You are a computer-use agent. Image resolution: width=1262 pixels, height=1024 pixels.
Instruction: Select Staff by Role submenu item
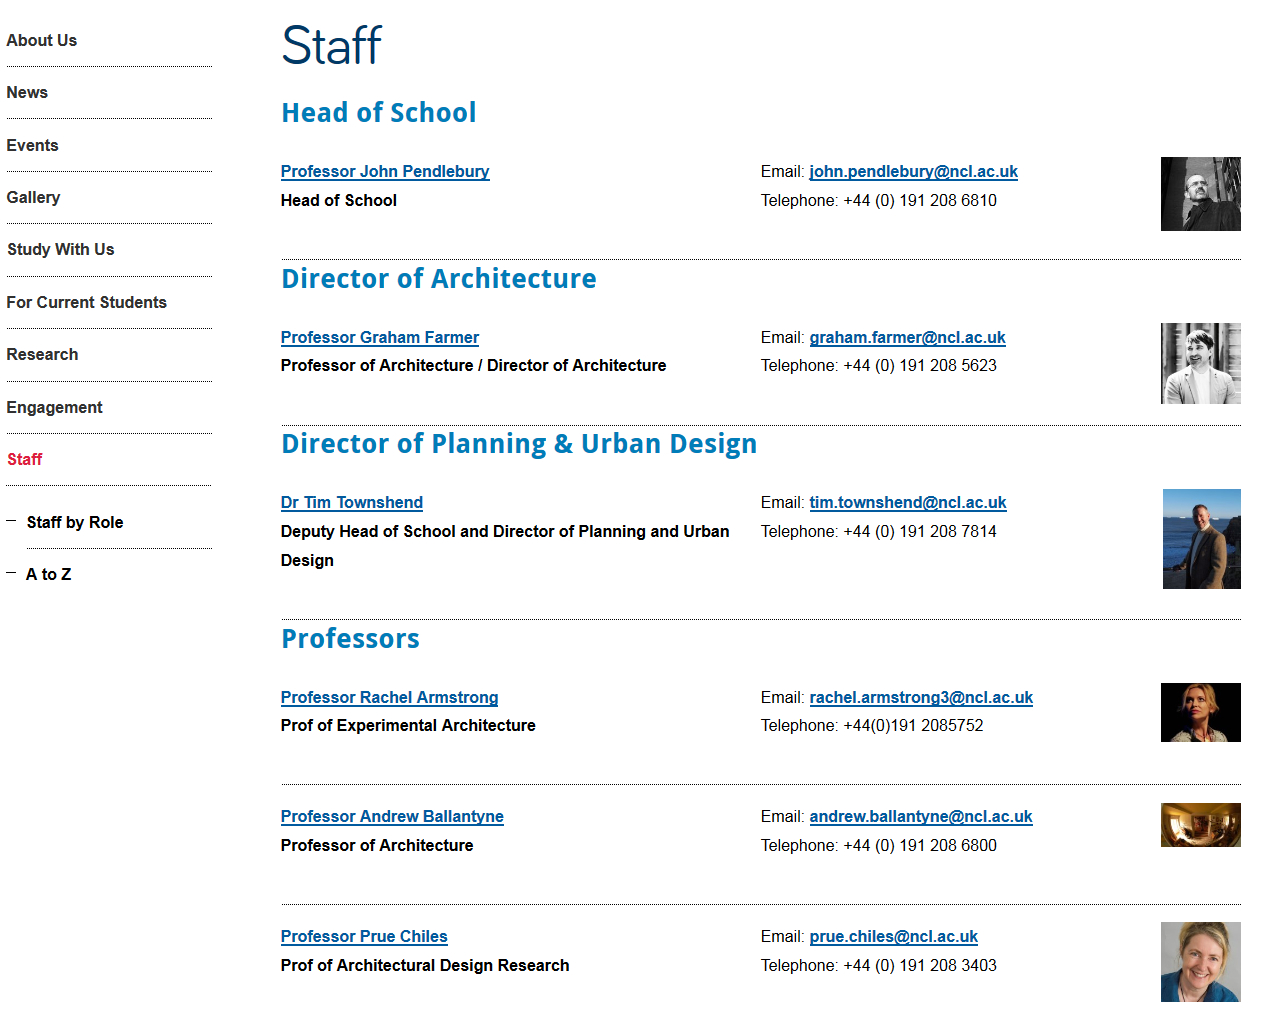pos(75,522)
